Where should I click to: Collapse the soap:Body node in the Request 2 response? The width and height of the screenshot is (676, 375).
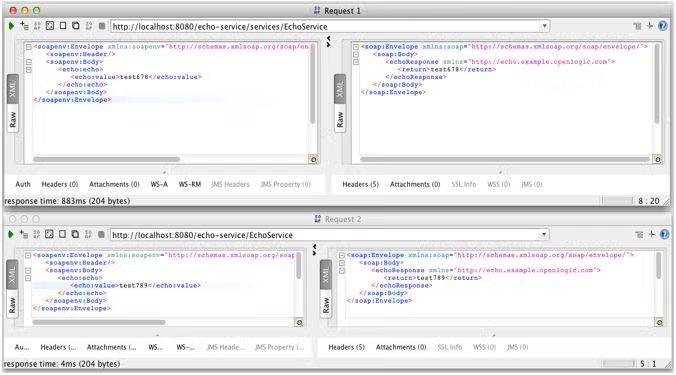click(341, 263)
